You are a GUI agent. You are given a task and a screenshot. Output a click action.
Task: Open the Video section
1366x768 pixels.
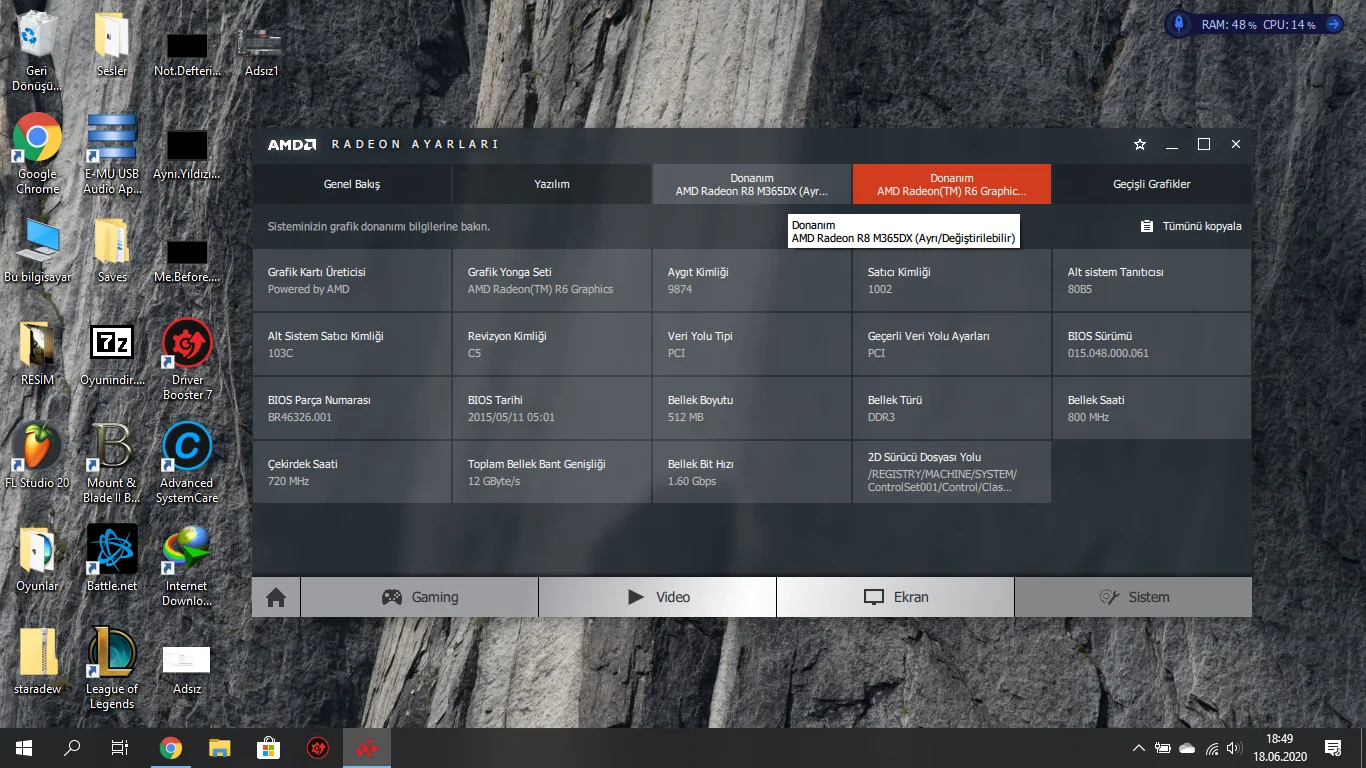tap(657, 597)
